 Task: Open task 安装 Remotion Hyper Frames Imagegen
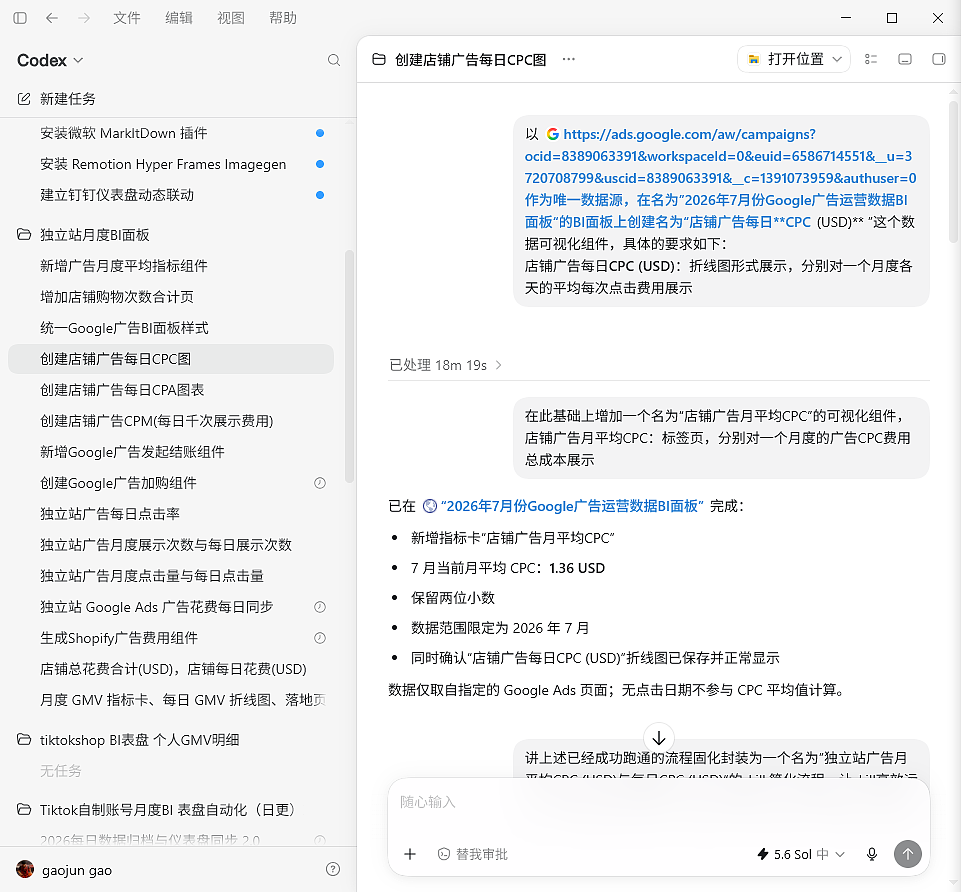[171, 164]
